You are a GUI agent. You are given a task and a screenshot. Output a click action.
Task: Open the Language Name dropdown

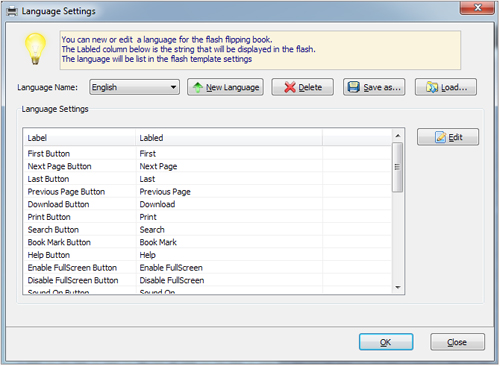(x=134, y=87)
